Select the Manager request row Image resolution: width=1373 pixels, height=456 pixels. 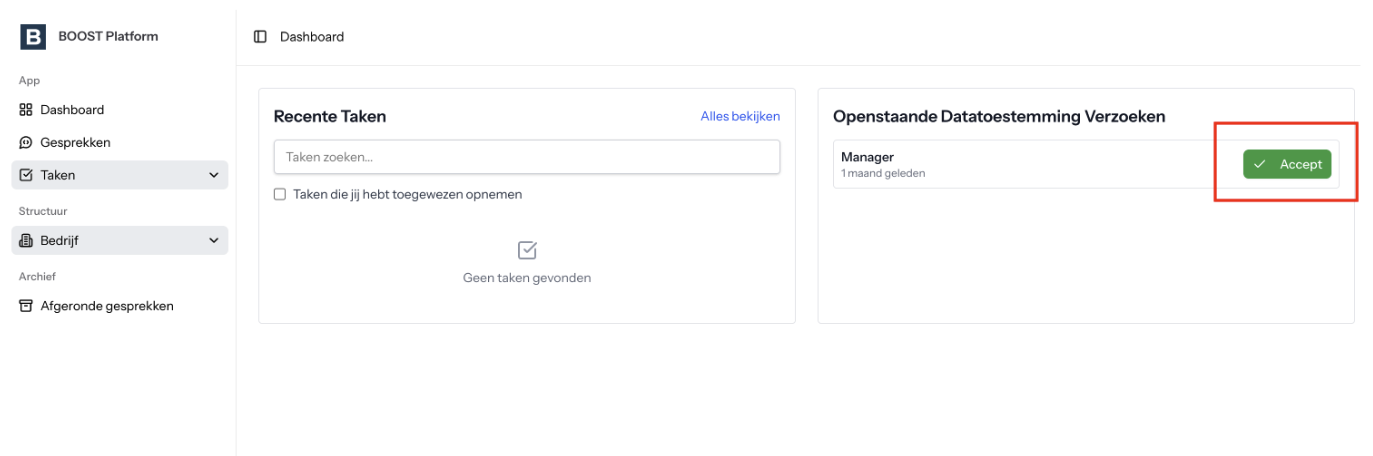click(x=1086, y=164)
